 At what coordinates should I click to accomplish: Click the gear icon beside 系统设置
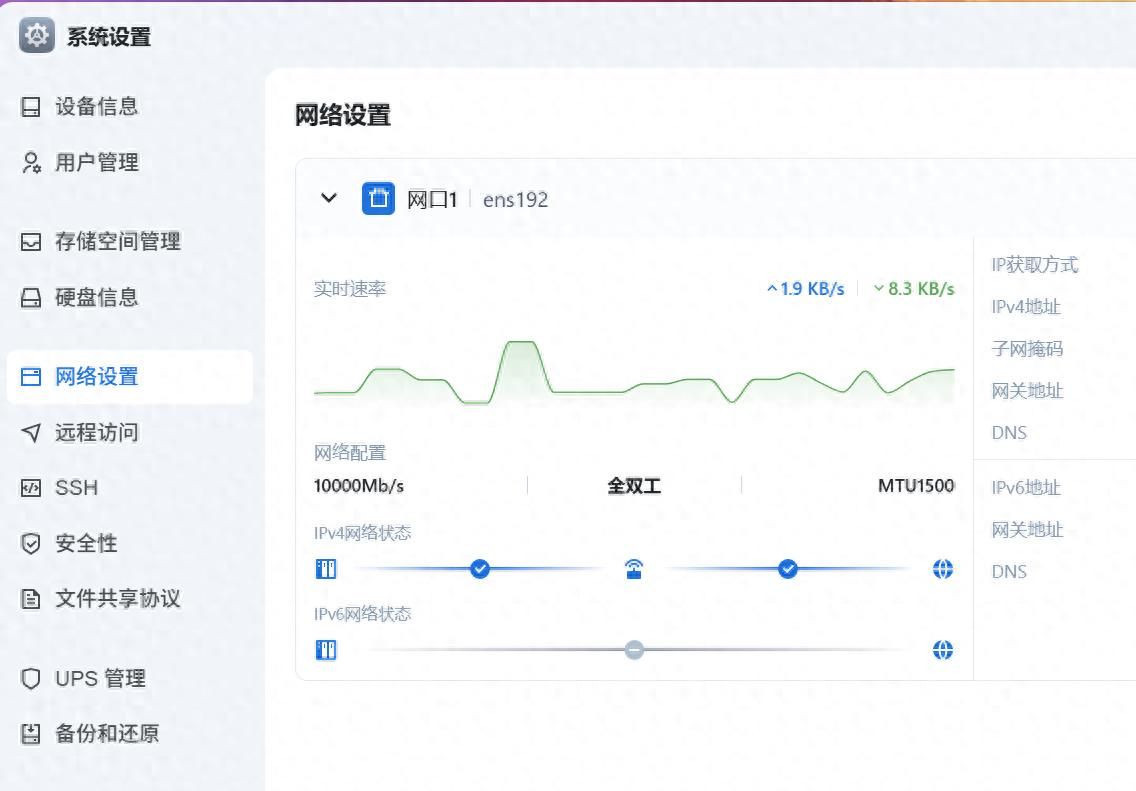click(36, 36)
